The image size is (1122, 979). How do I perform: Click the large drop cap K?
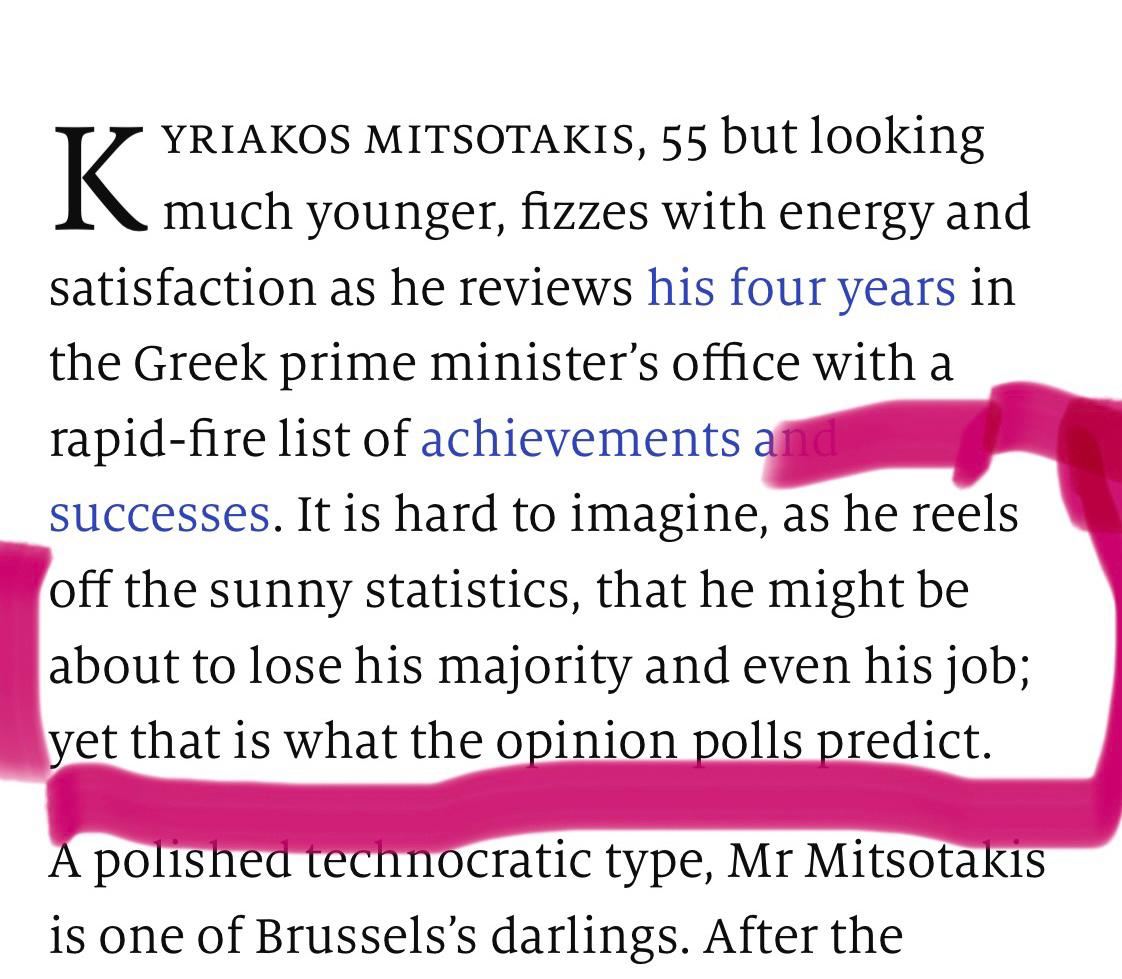(x=100, y=178)
